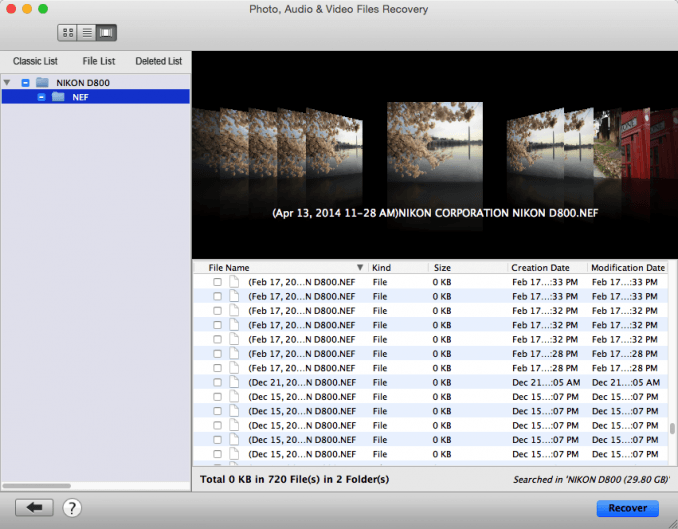
Task: Click the back arrow button
Action: point(34,507)
